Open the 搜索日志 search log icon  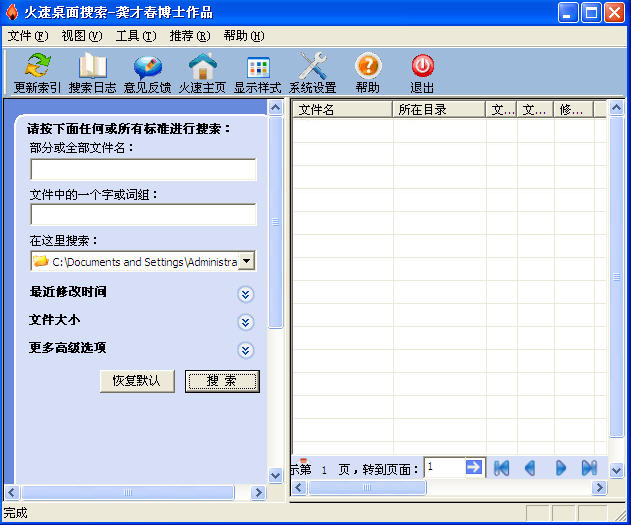[x=93, y=67]
